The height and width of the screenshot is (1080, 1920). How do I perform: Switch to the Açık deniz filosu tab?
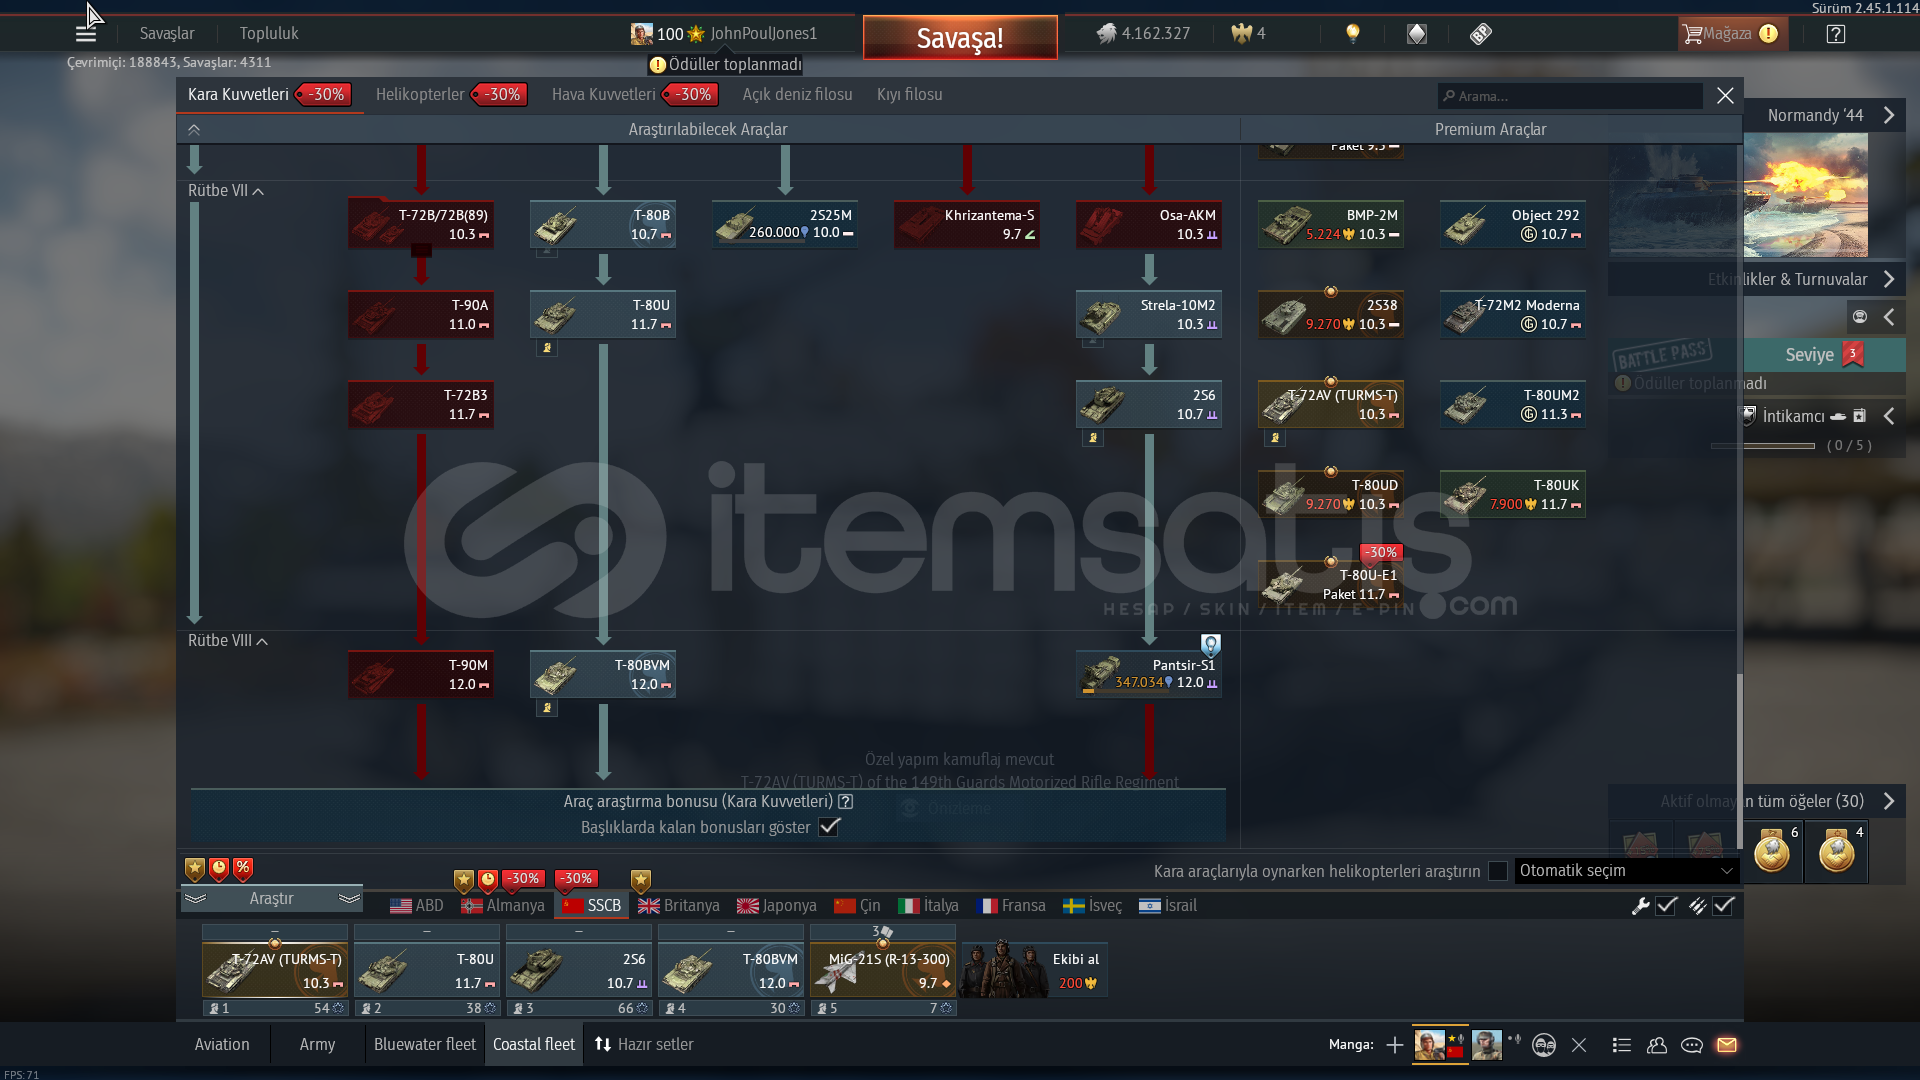[797, 94]
